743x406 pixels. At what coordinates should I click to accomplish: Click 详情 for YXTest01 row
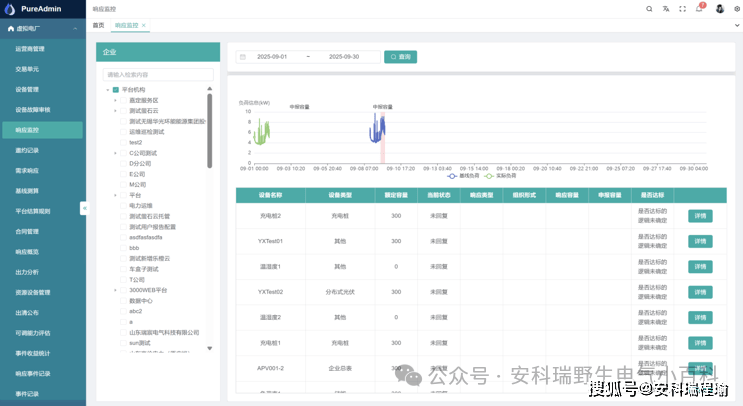pos(700,242)
